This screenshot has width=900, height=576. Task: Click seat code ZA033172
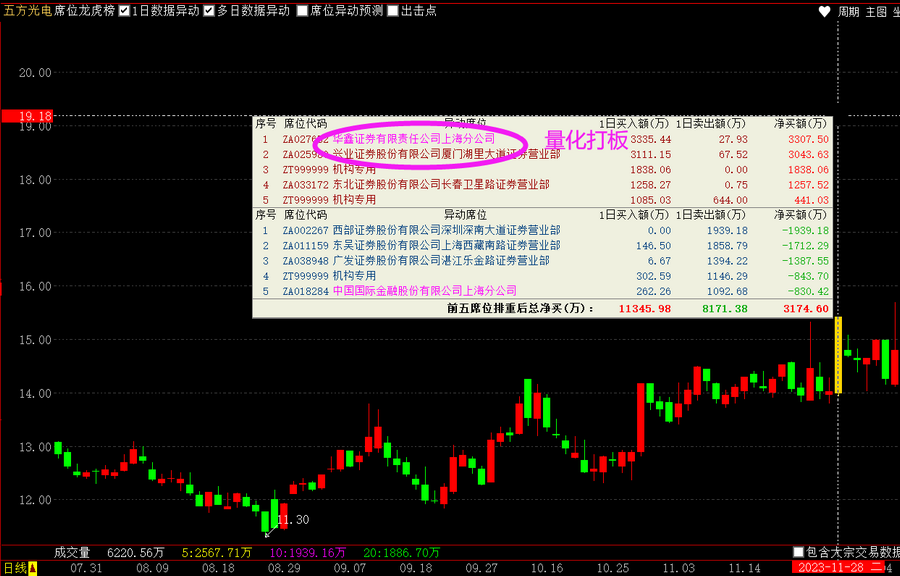tap(305, 185)
